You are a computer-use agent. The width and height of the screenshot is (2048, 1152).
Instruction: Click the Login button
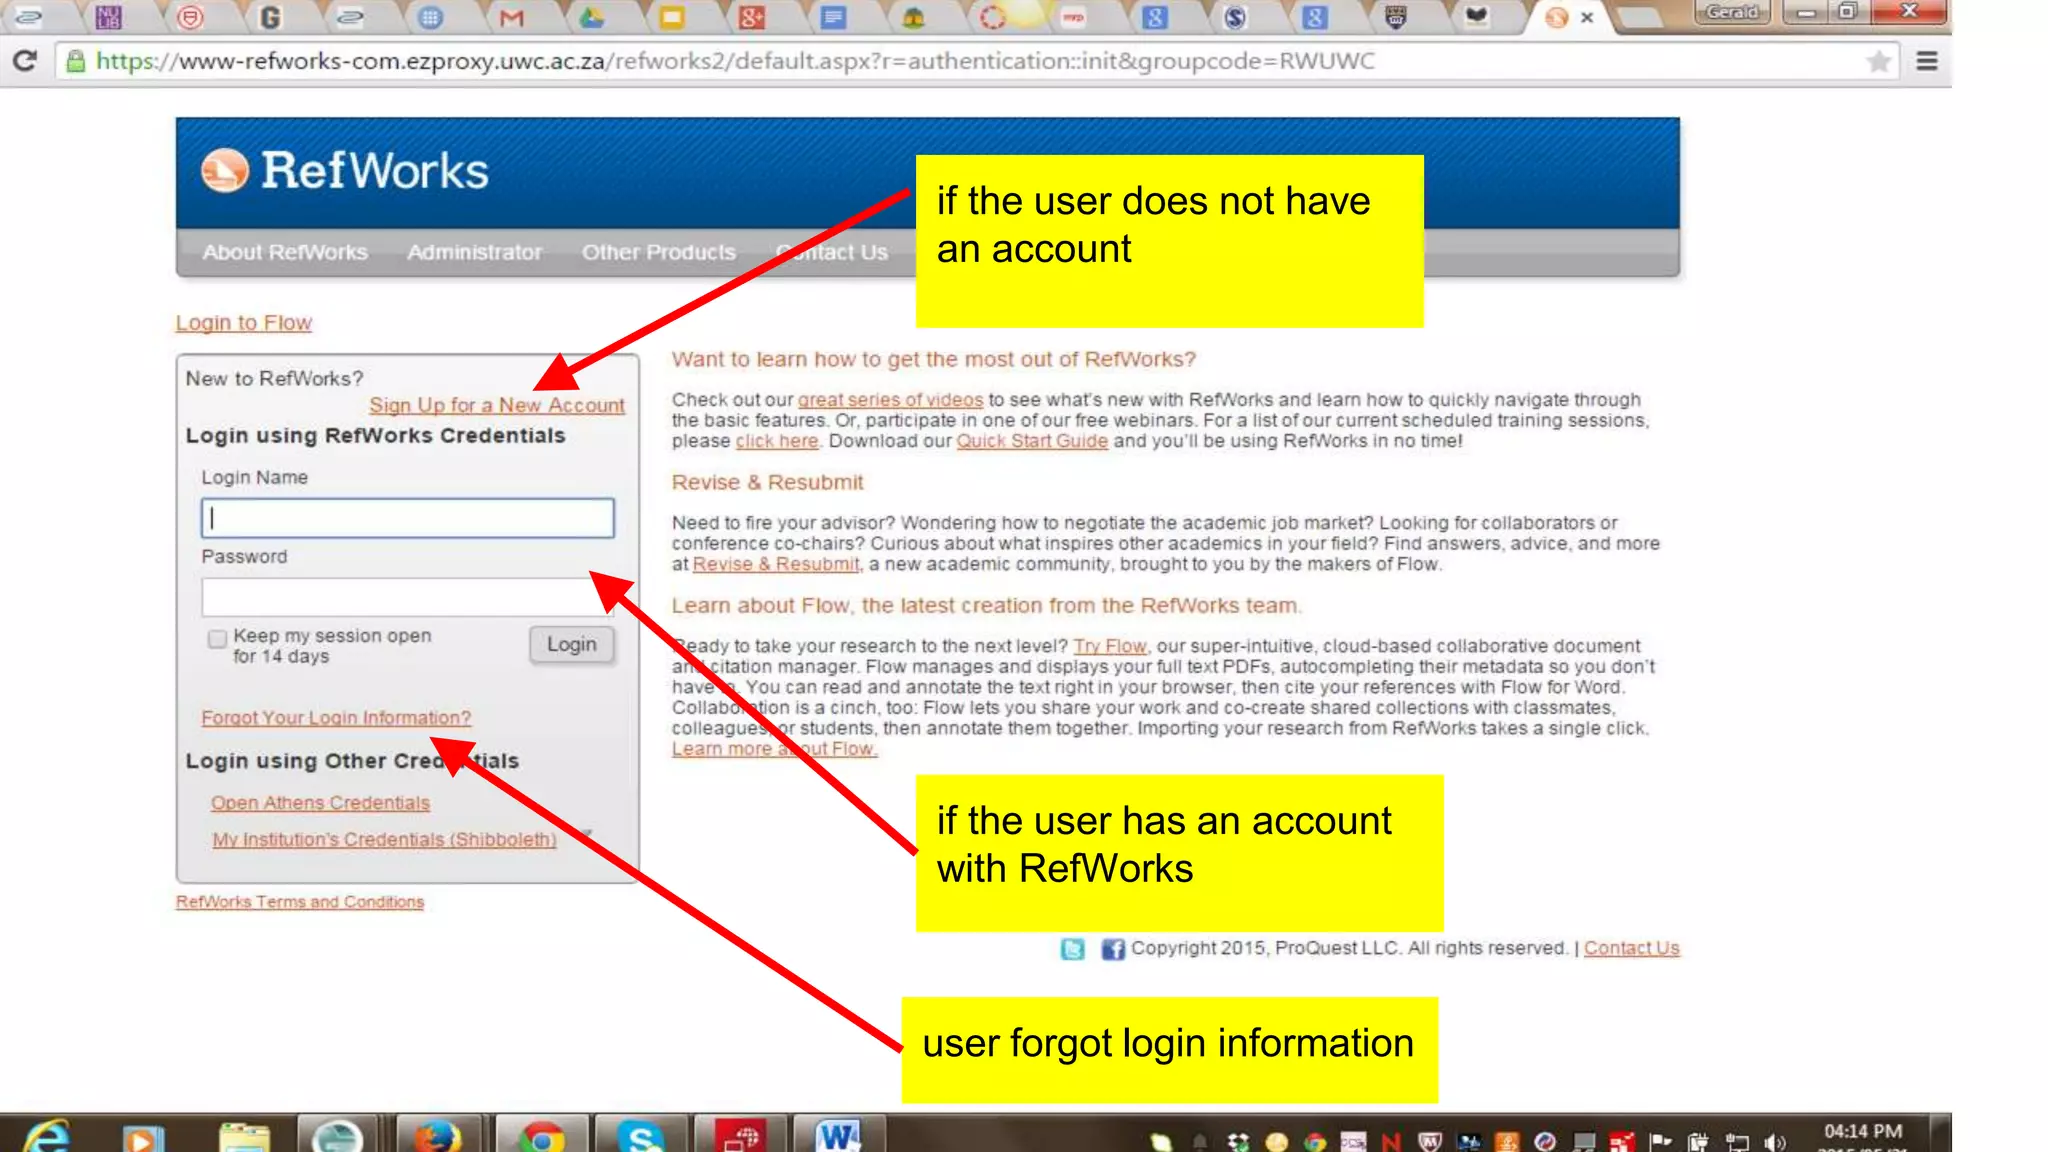(x=571, y=645)
